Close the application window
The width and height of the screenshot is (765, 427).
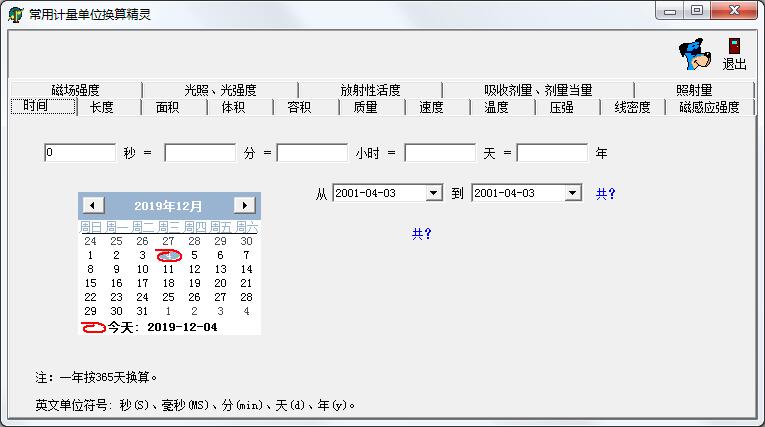pyautogui.click(x=734, y=11)
